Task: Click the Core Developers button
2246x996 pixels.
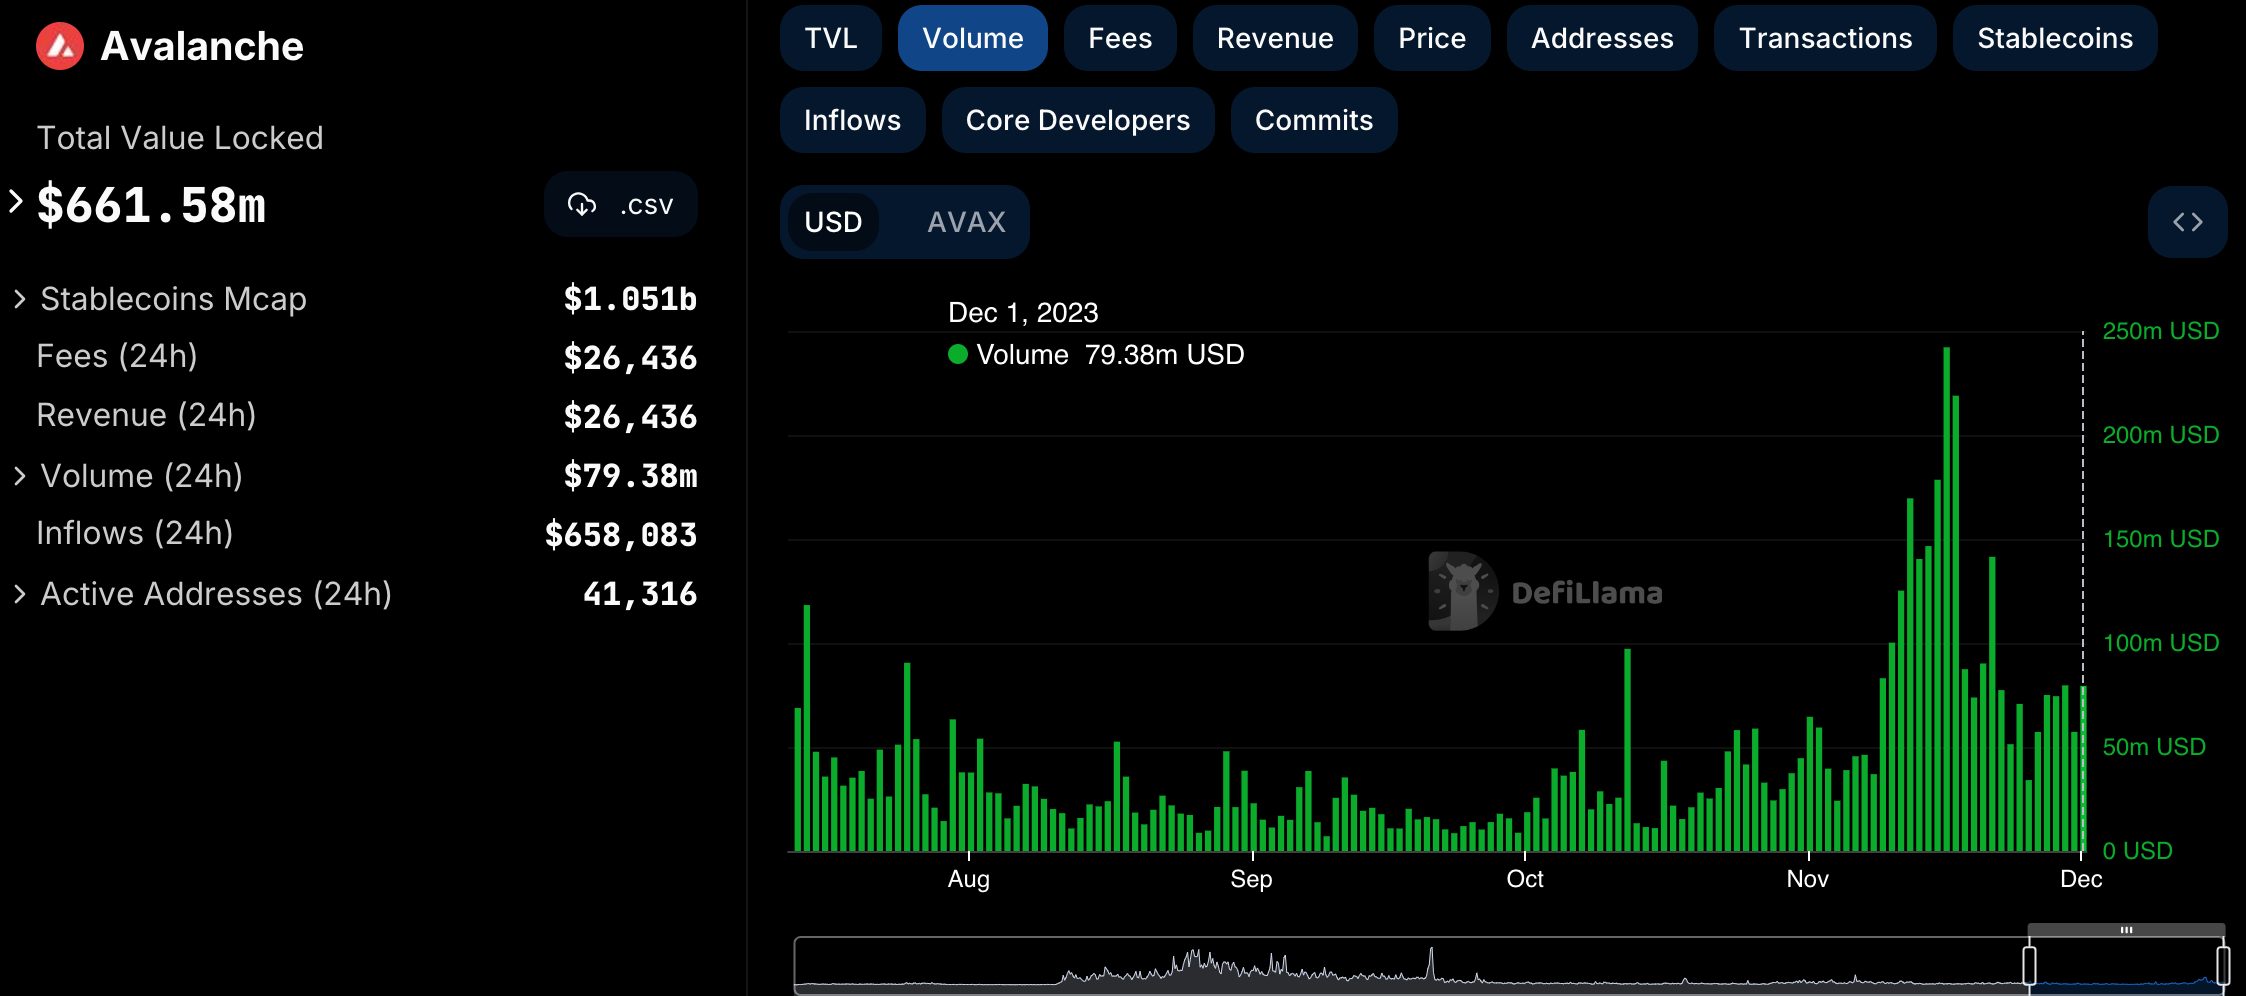Action: tap(1077, 120)
